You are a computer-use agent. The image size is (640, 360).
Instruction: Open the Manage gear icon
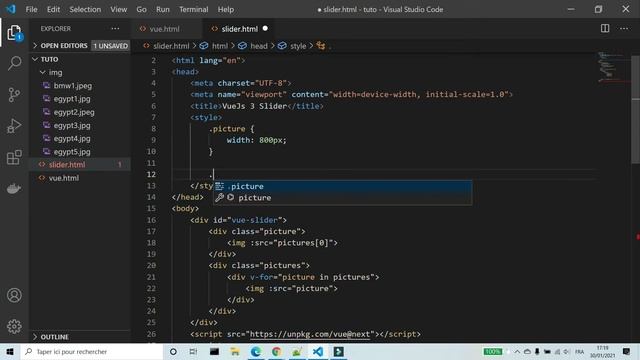(14, 326)
